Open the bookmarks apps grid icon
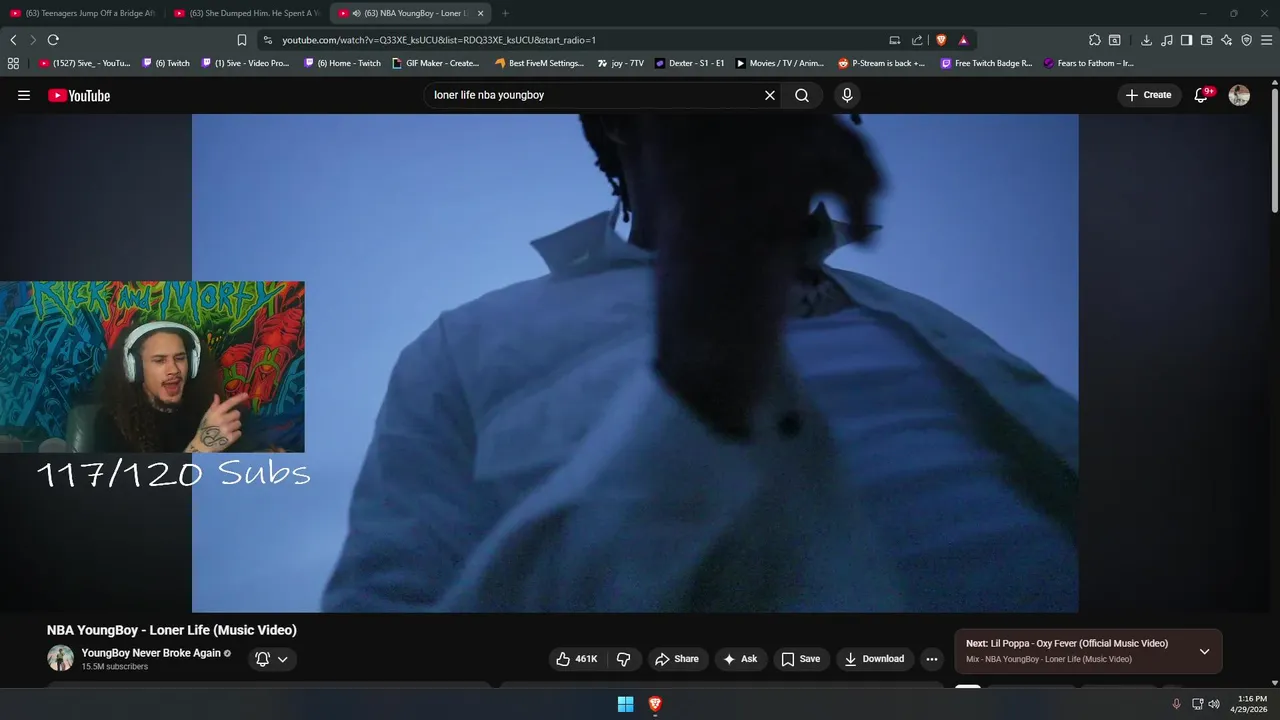 pyautogui.click(x=13, y=63)
